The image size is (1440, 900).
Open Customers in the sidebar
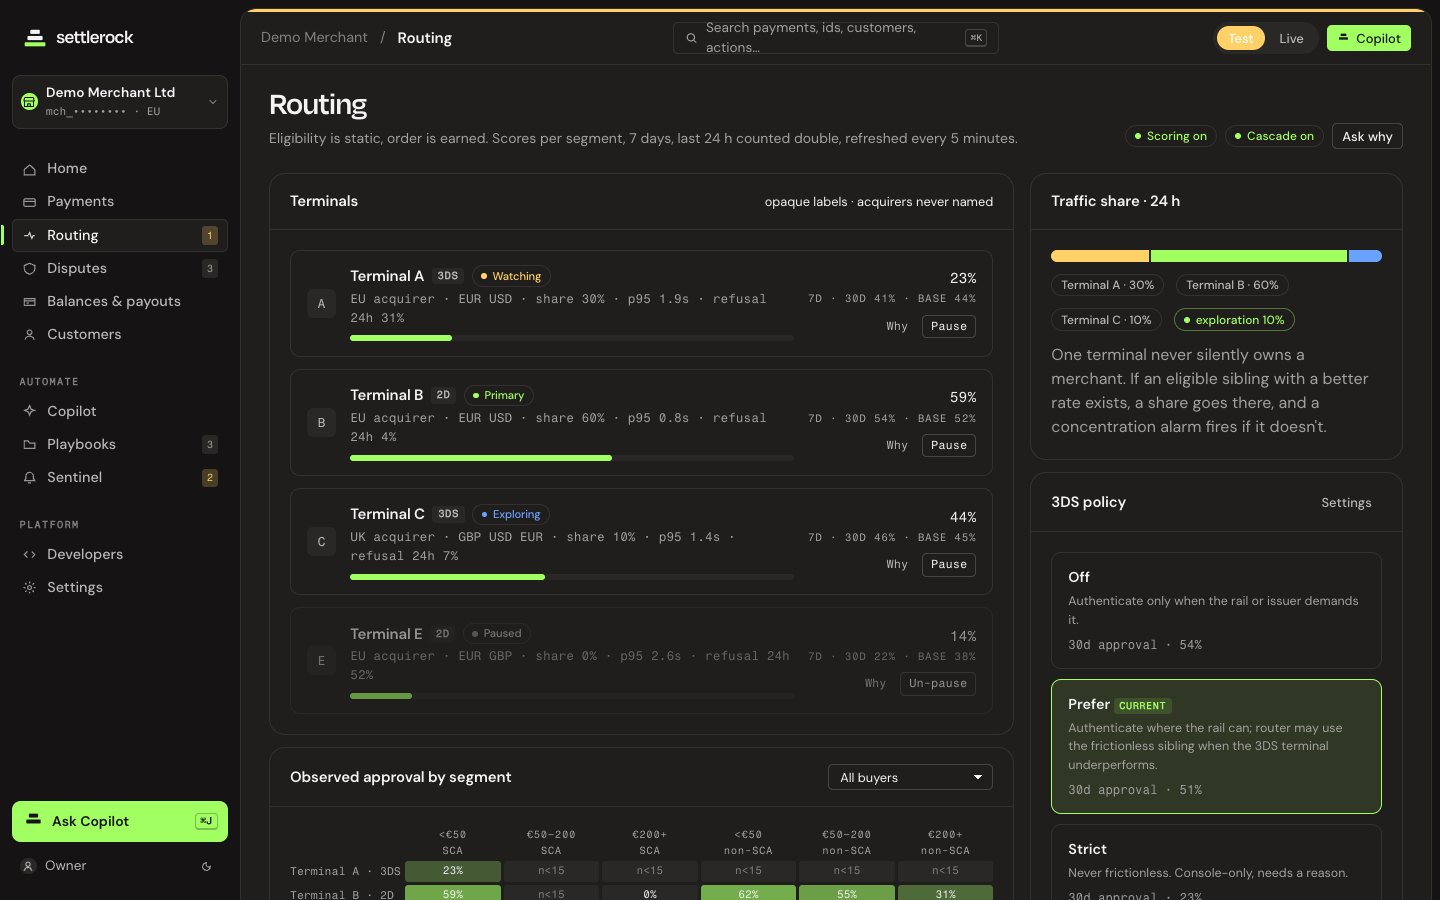pos(120,334)
